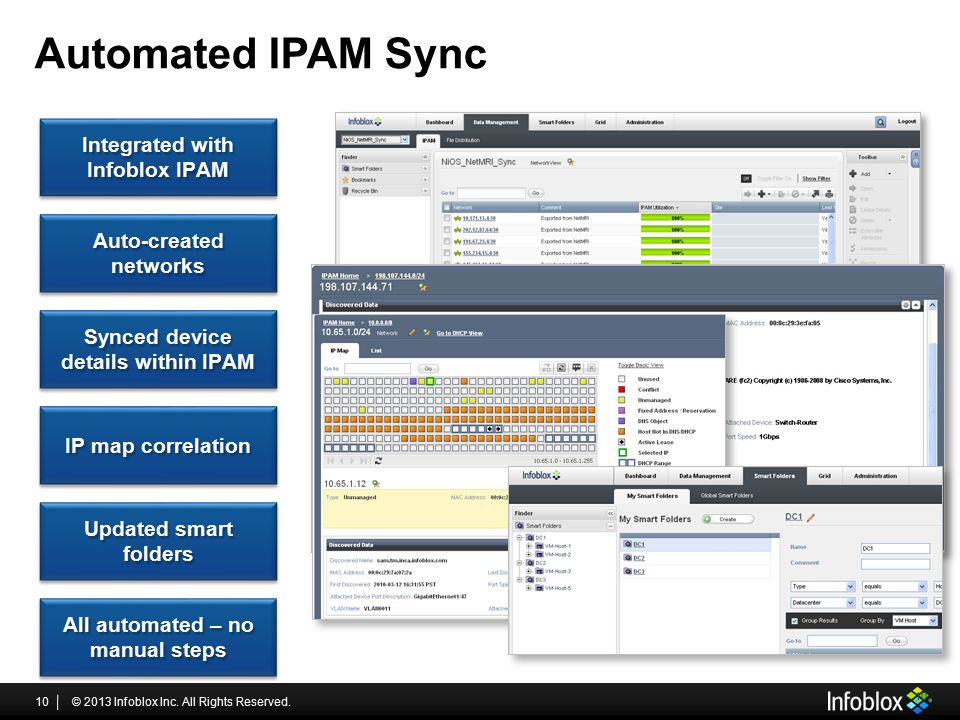Switch to the List tab beside IP Map

click(x=376, y=351)
